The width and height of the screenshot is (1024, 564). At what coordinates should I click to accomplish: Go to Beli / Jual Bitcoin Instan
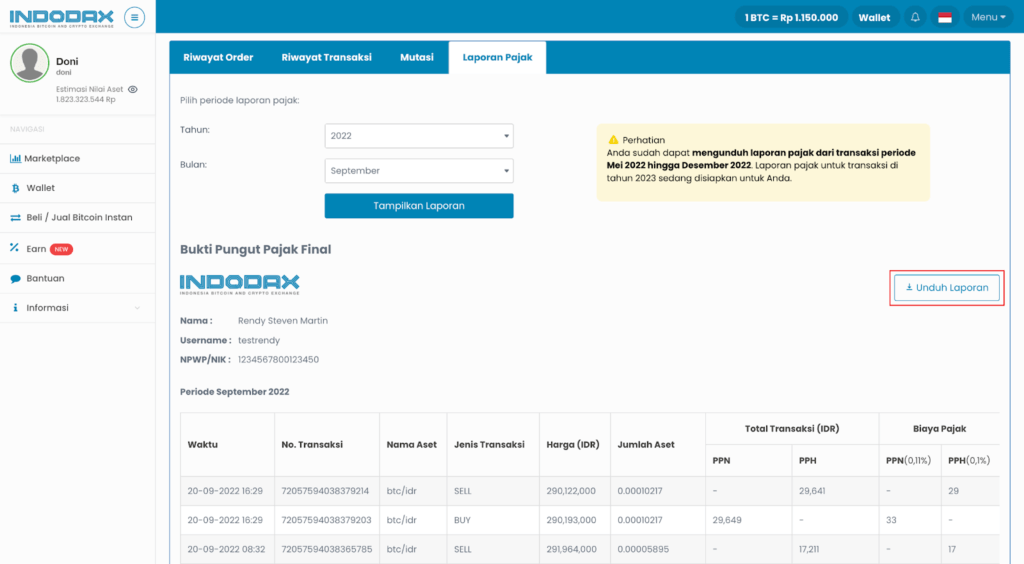pyautogui.click(x=77, y=217)
